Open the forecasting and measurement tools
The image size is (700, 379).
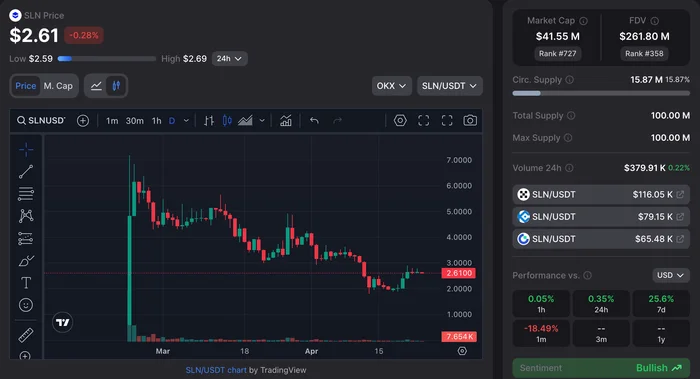(26, 238)
